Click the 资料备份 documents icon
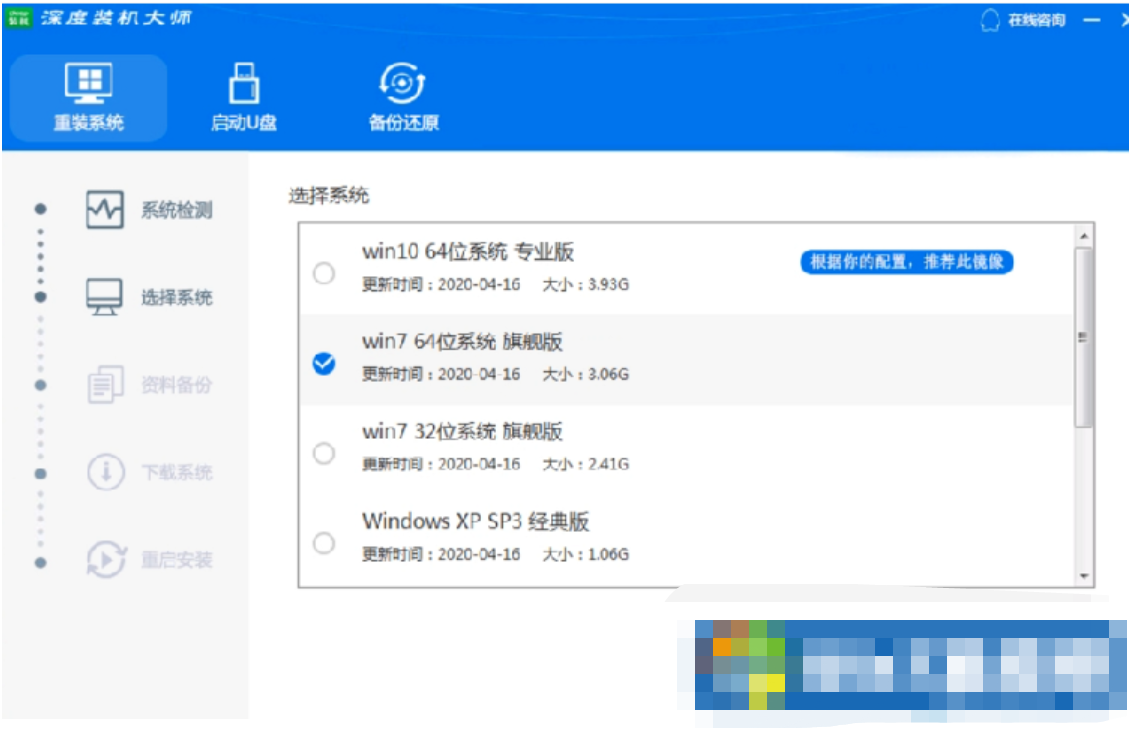This screenshot has width=1144, height=731. [105, 385]
